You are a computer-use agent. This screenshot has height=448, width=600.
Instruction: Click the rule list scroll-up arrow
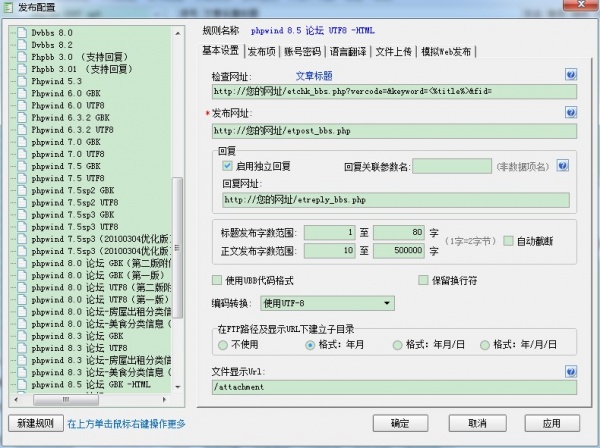pos(178,33)
